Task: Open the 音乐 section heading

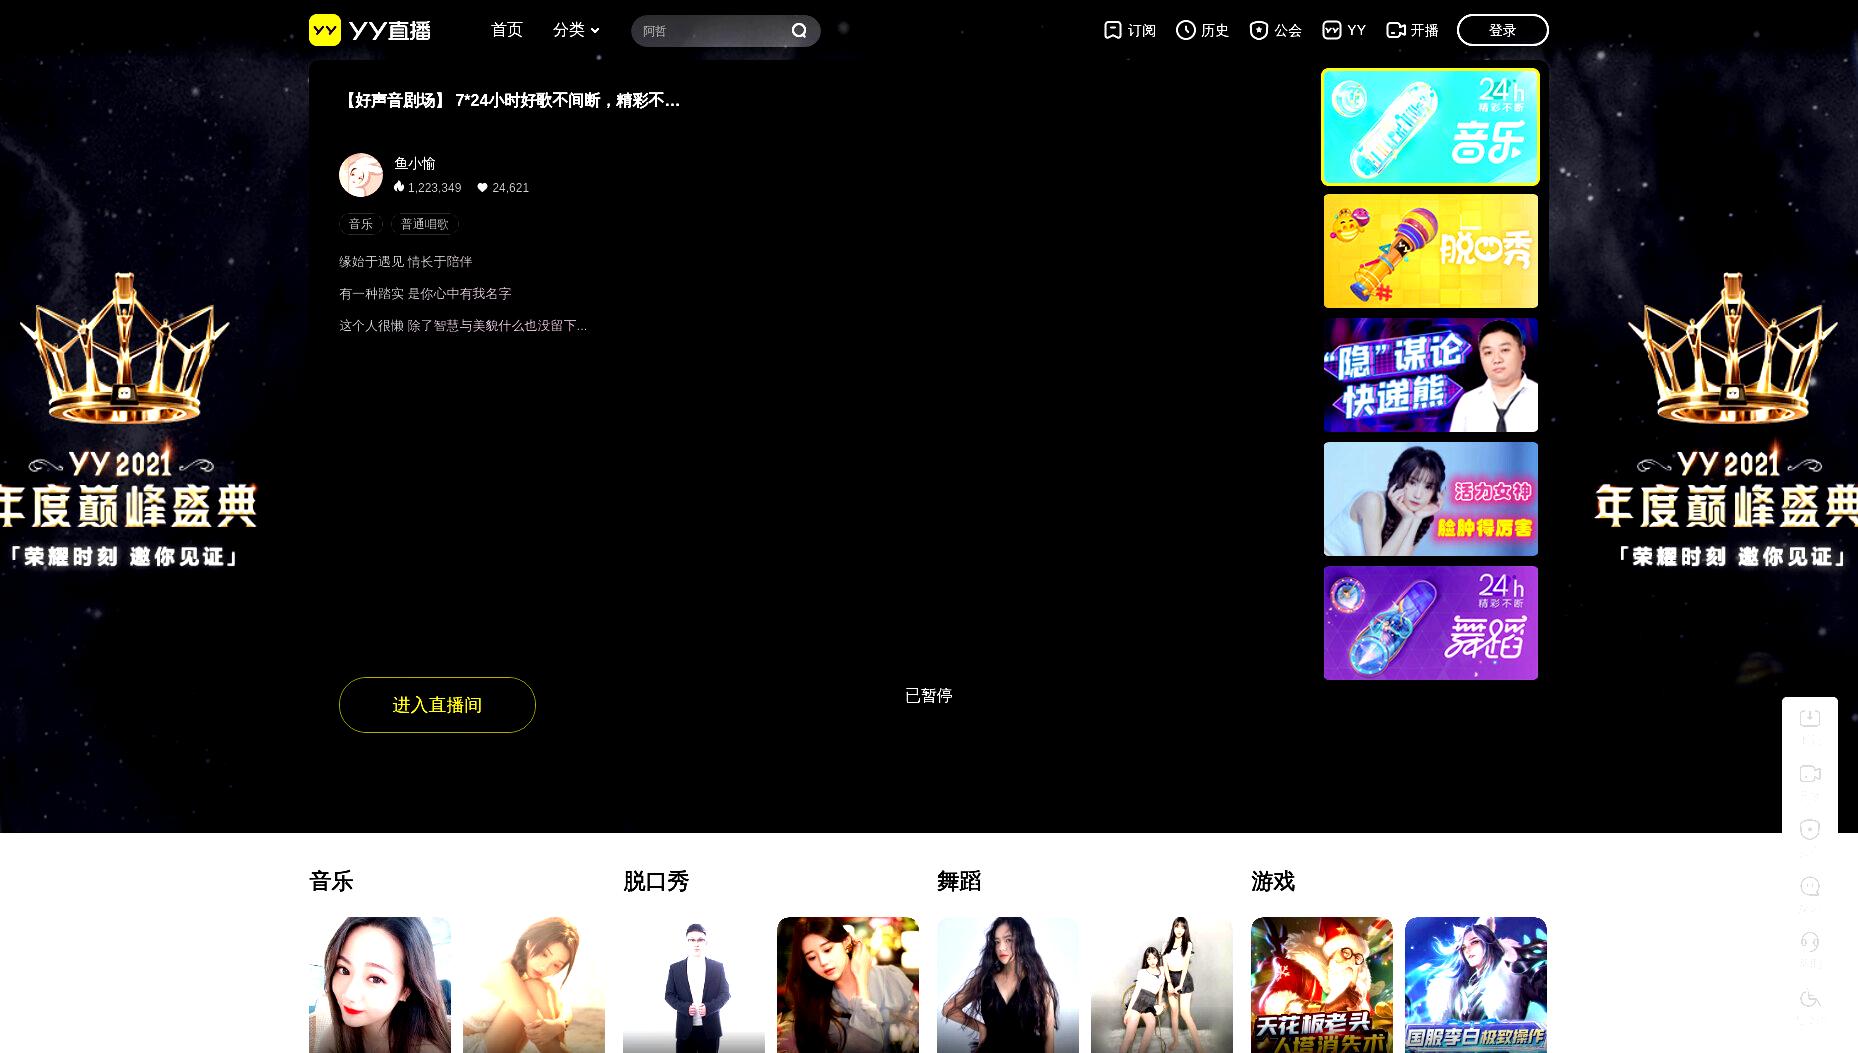Action: point(331,881)
